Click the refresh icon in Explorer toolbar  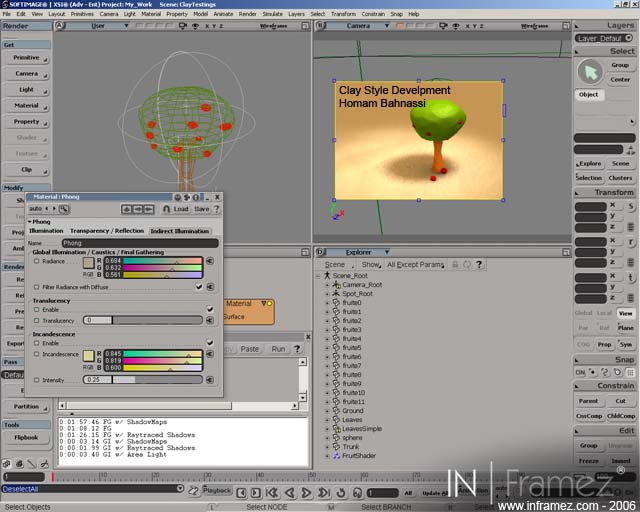[467, 264]
